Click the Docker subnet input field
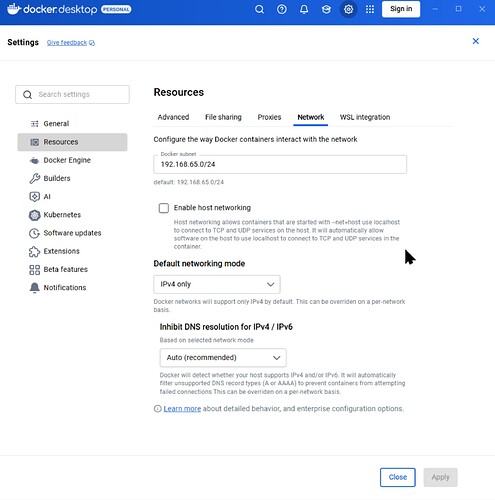This screenshot has width=495, height=500. pos(280,164)
